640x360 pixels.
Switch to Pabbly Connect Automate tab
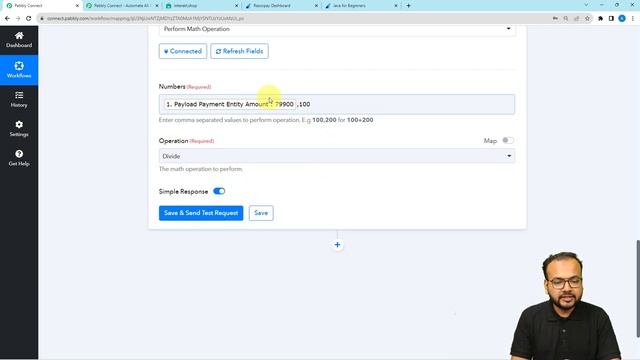tap(121, 6)
